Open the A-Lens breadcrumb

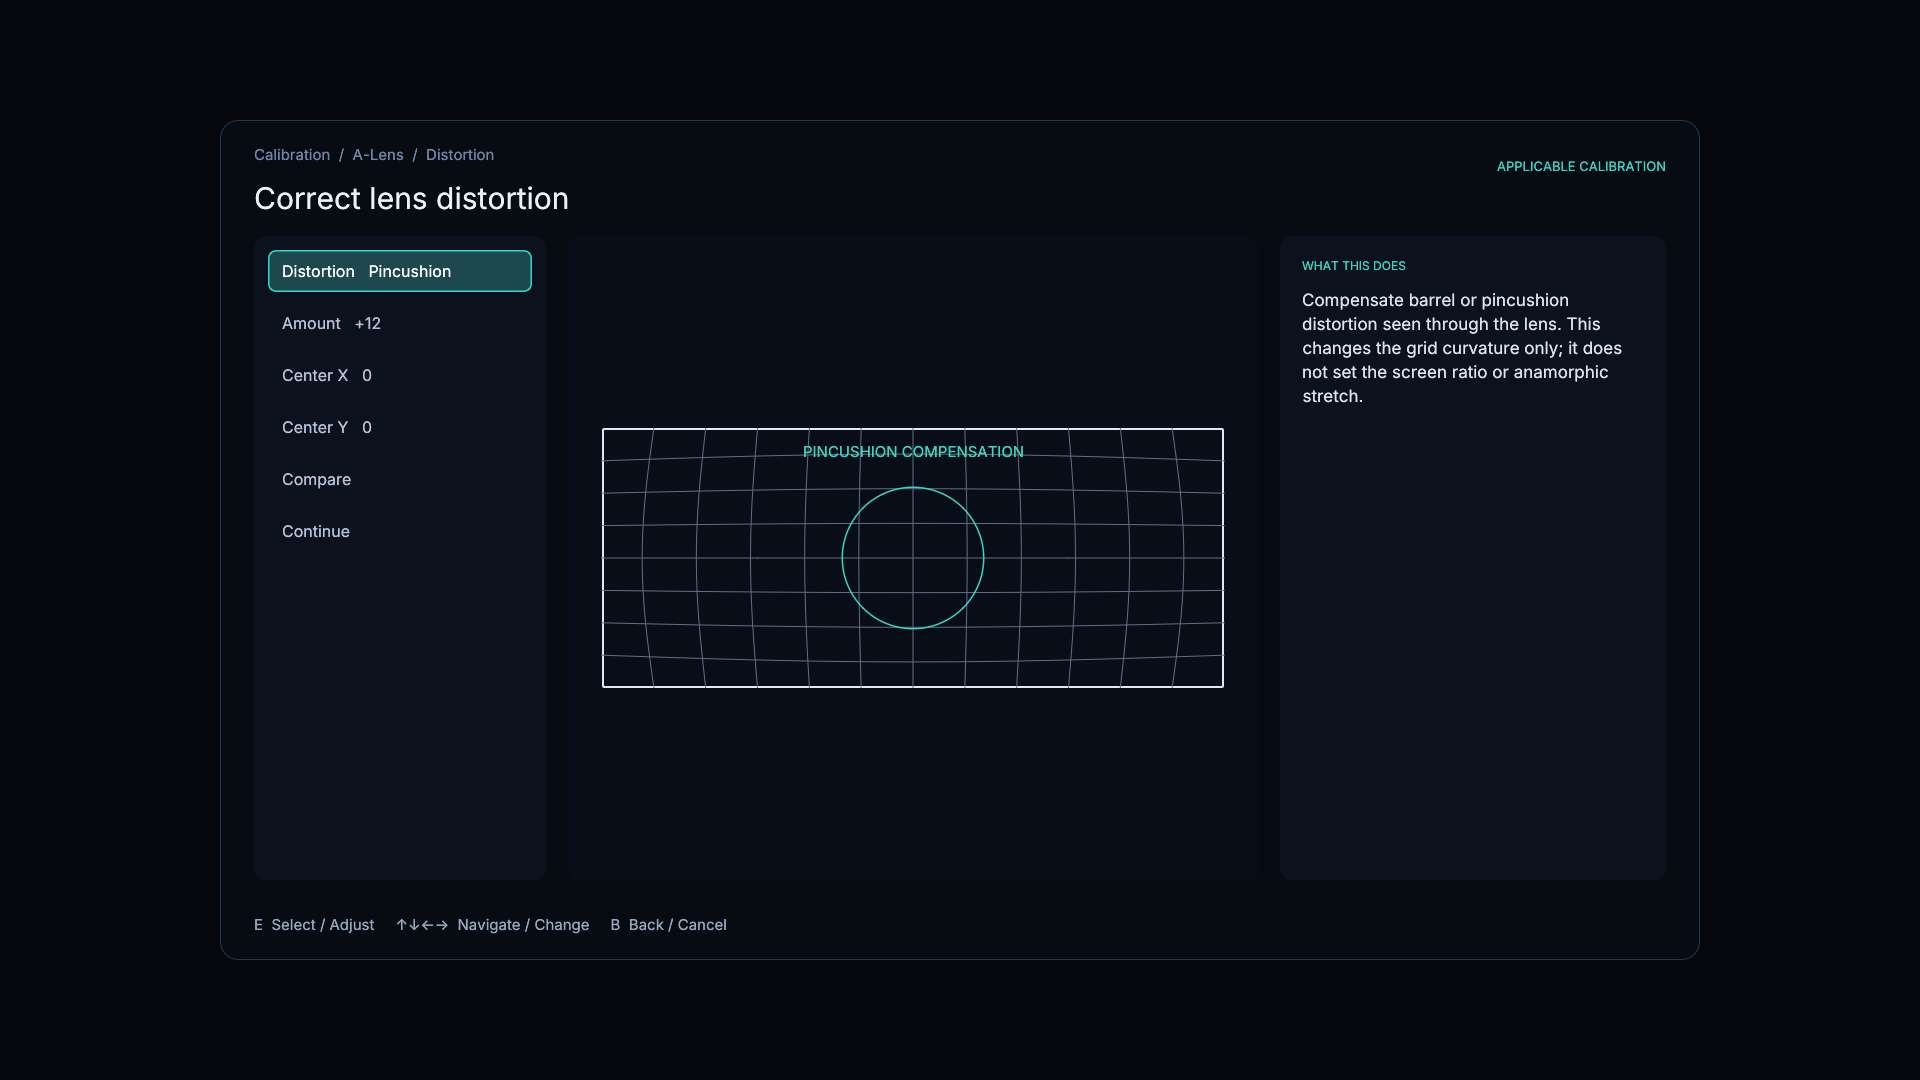(x=378, y=155)
